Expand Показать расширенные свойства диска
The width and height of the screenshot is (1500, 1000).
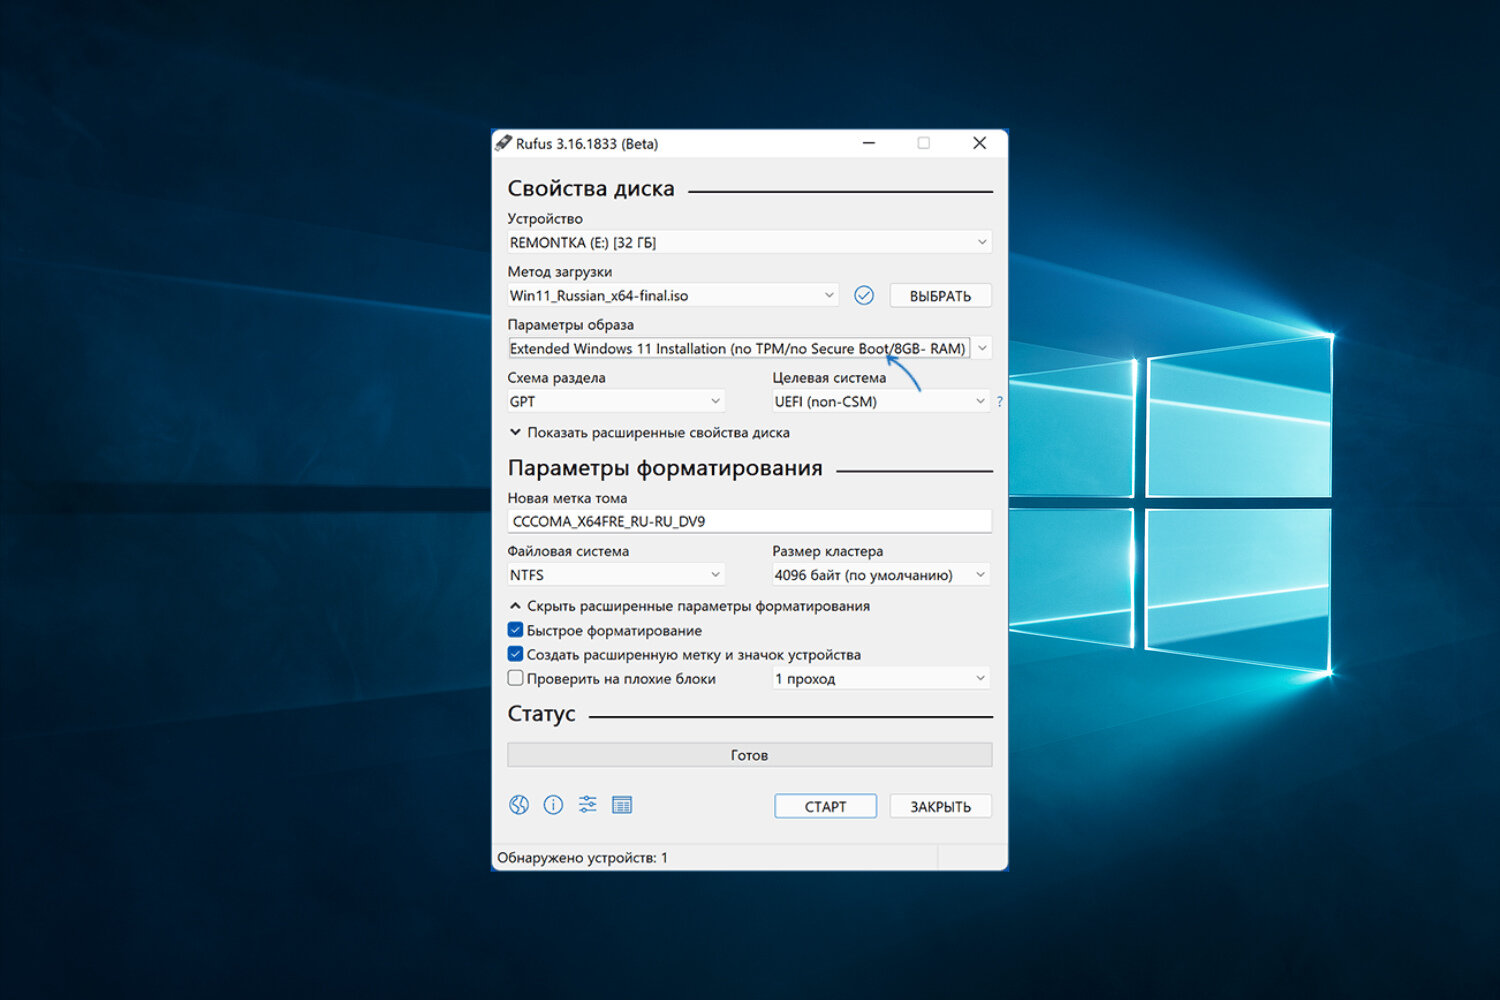point(649,433)
